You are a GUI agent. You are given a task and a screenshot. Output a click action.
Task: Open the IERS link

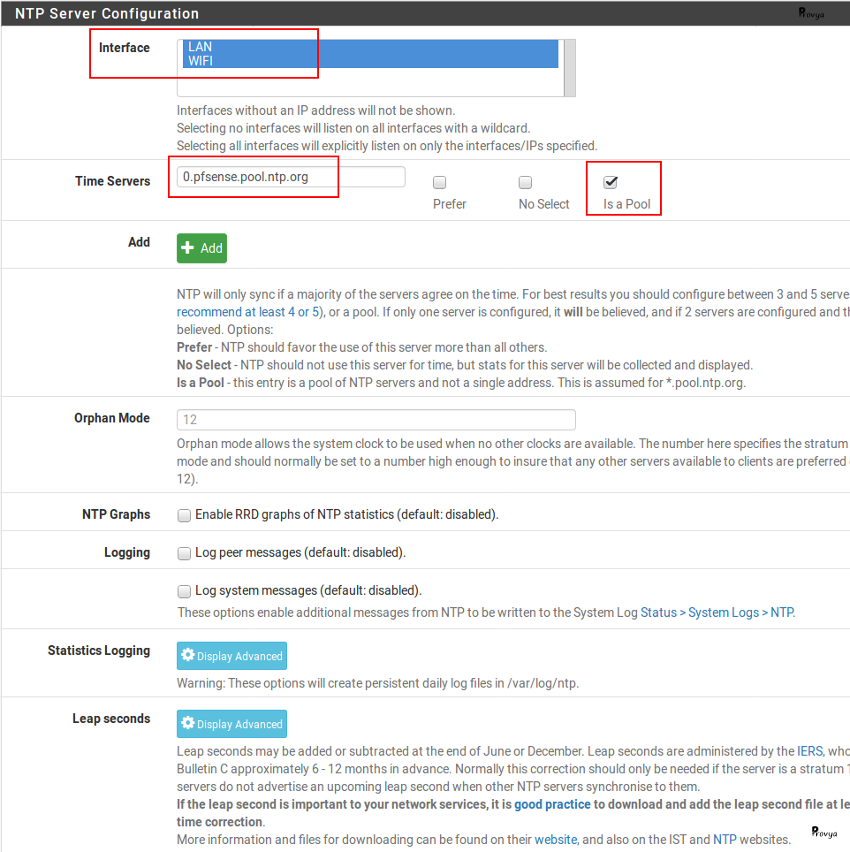[x=810, y=751]
